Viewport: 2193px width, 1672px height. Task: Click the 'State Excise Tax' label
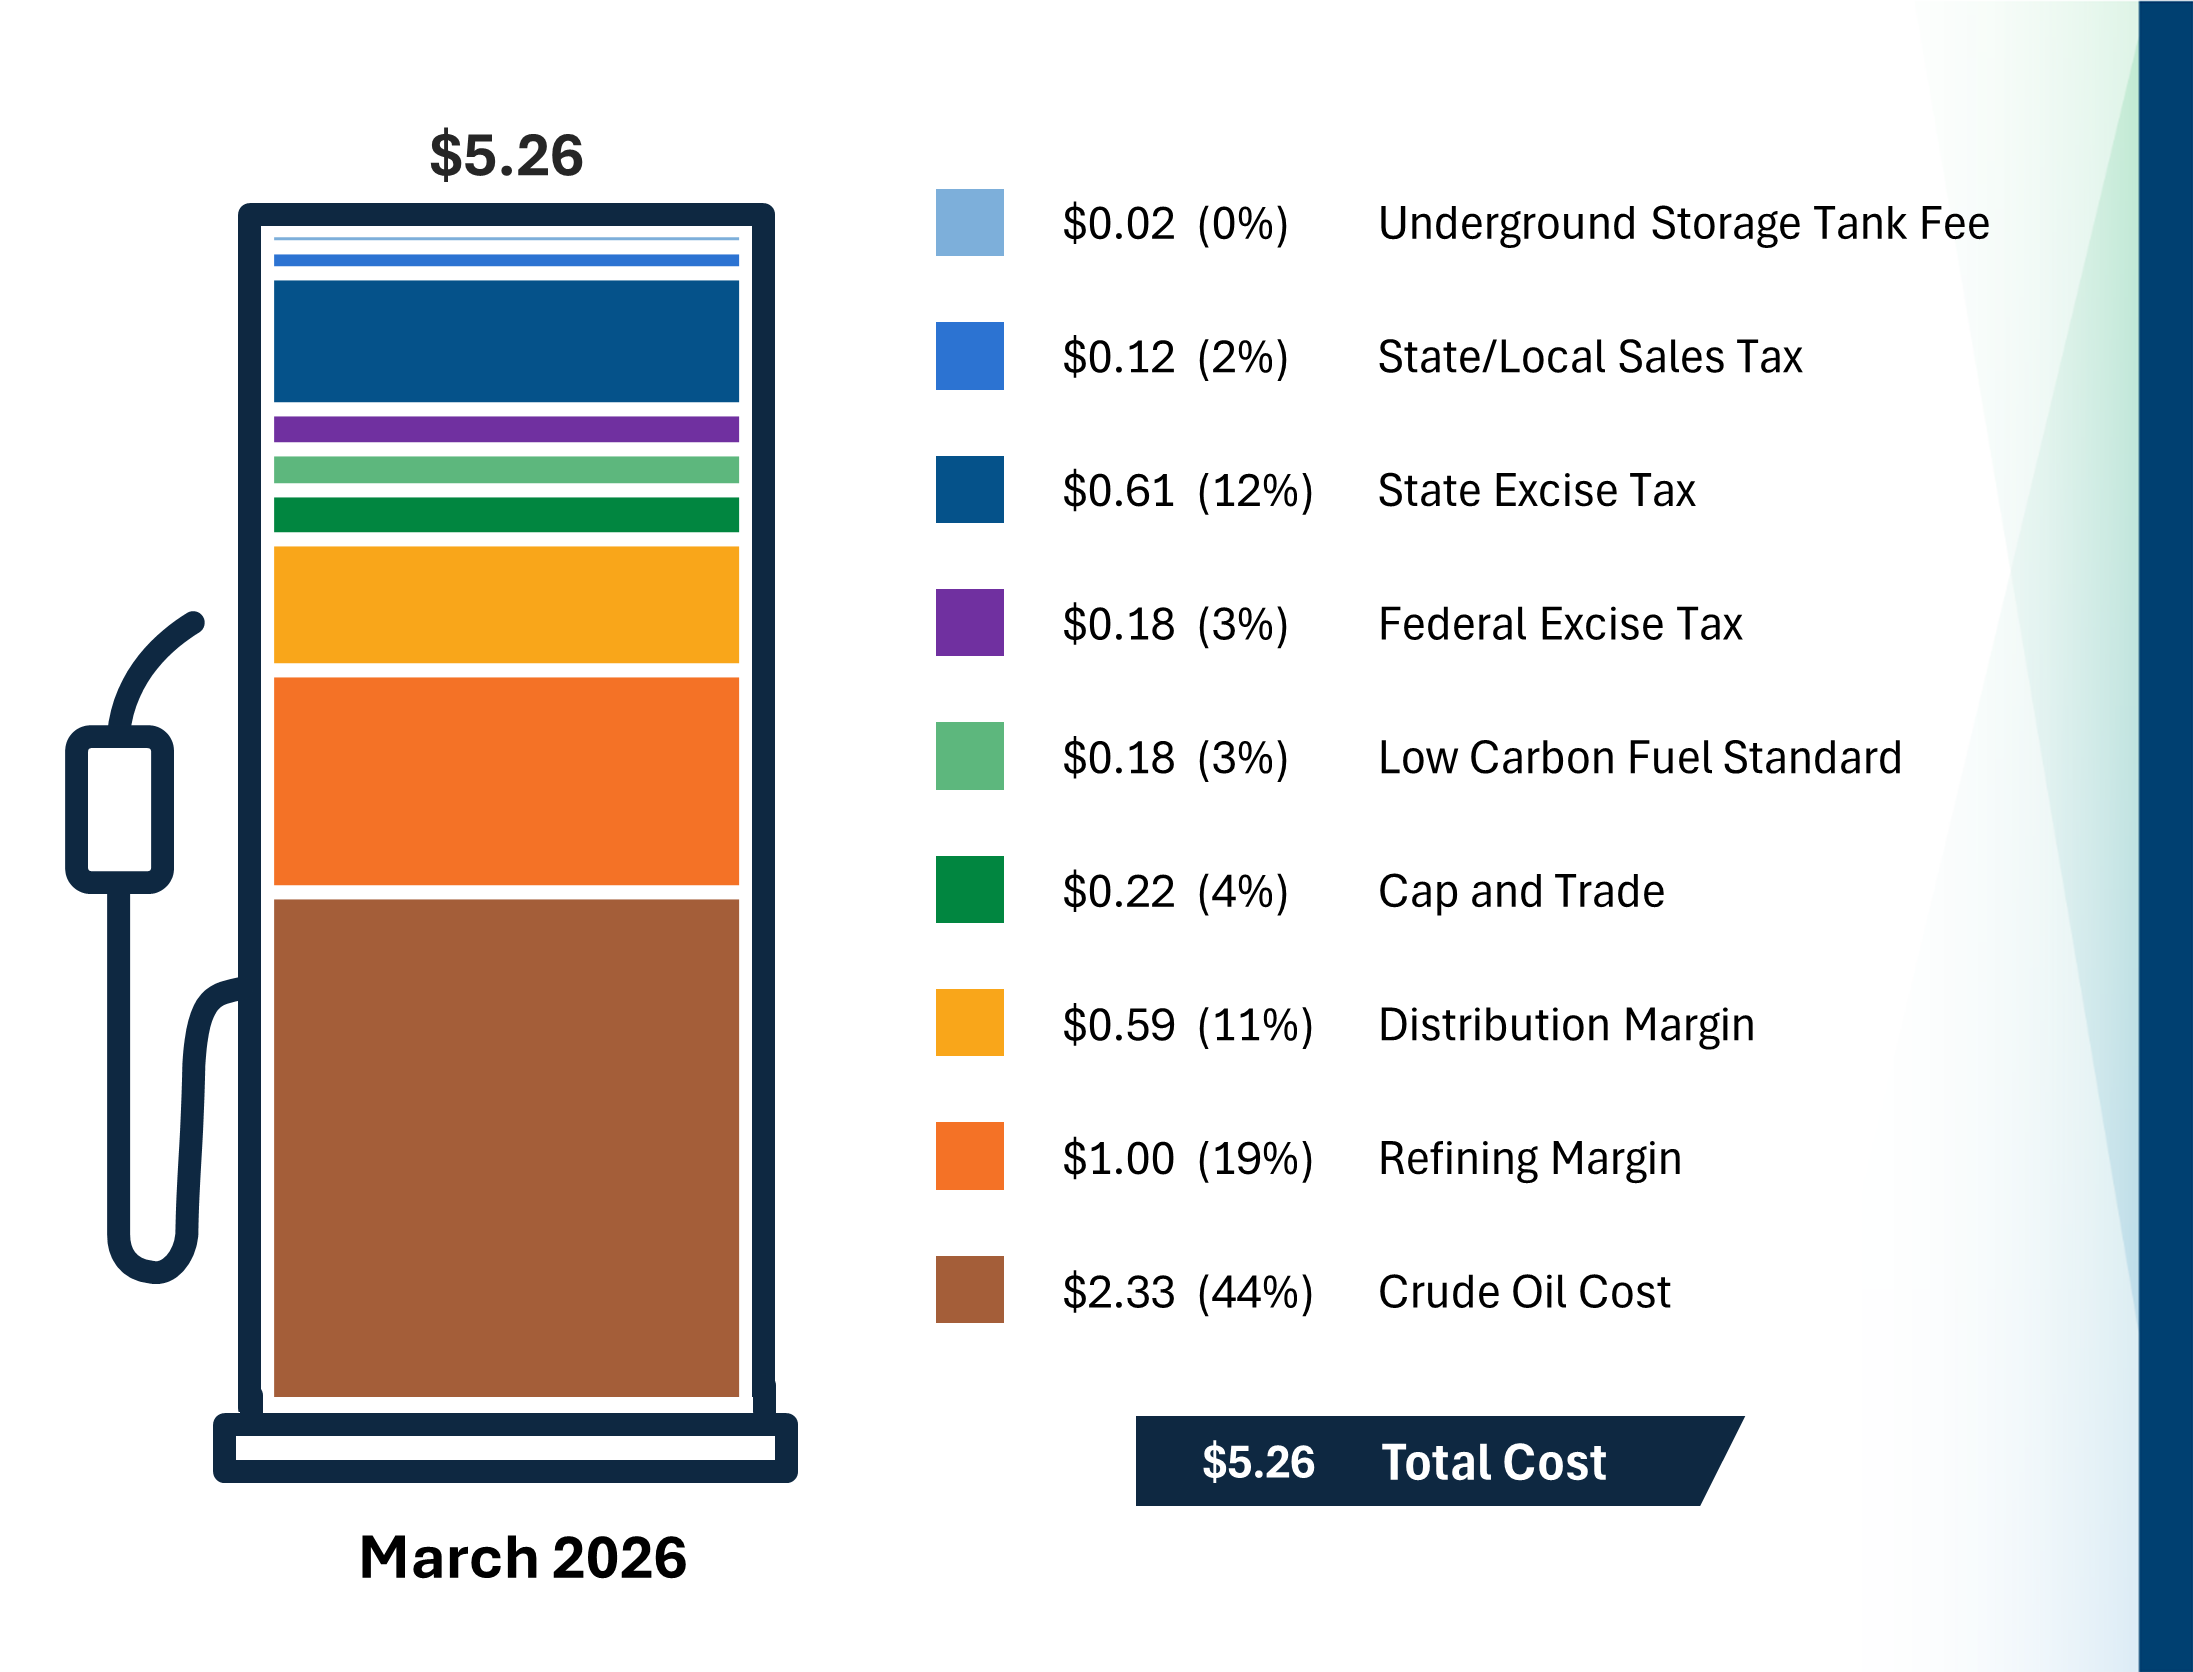pos(1537,491)
